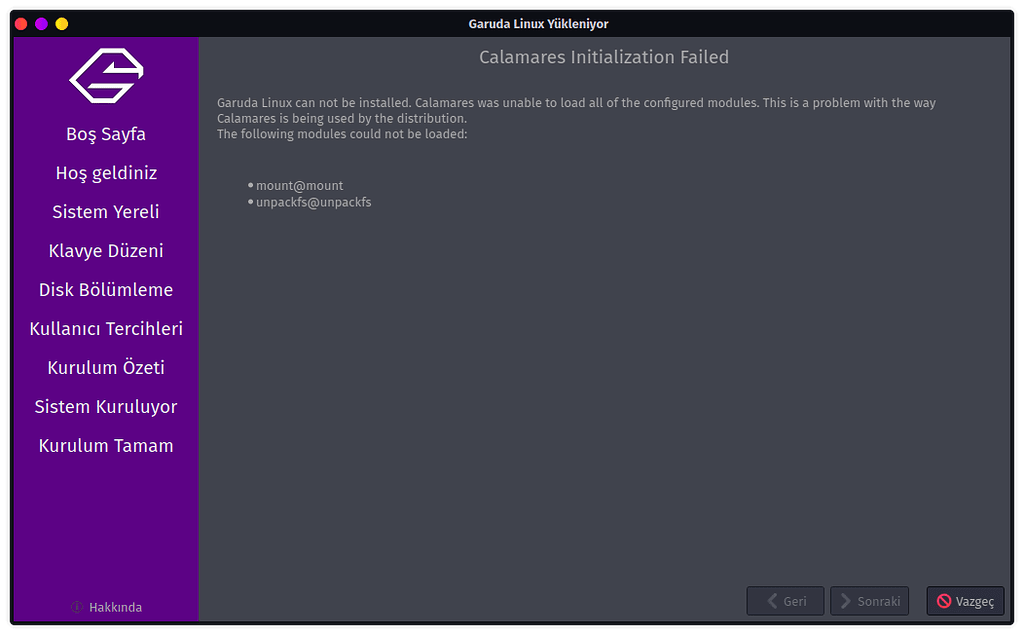Screen dimensions: 1024x634
Task: Select the "Kurulum Tamam" step
Action: tap(105, 445)
